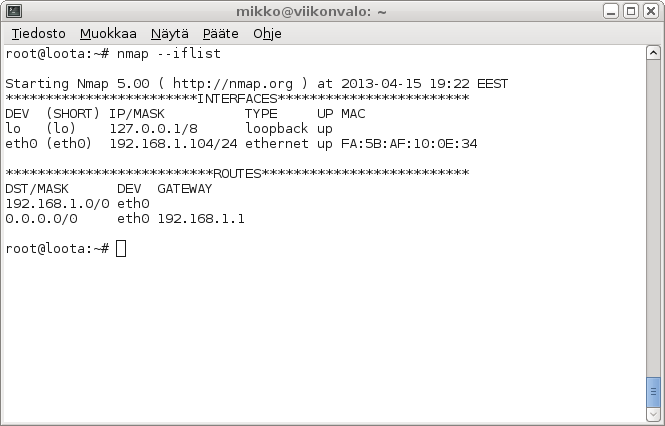Open the Ohje help menu
665x426 pixels.
point(267,34)
